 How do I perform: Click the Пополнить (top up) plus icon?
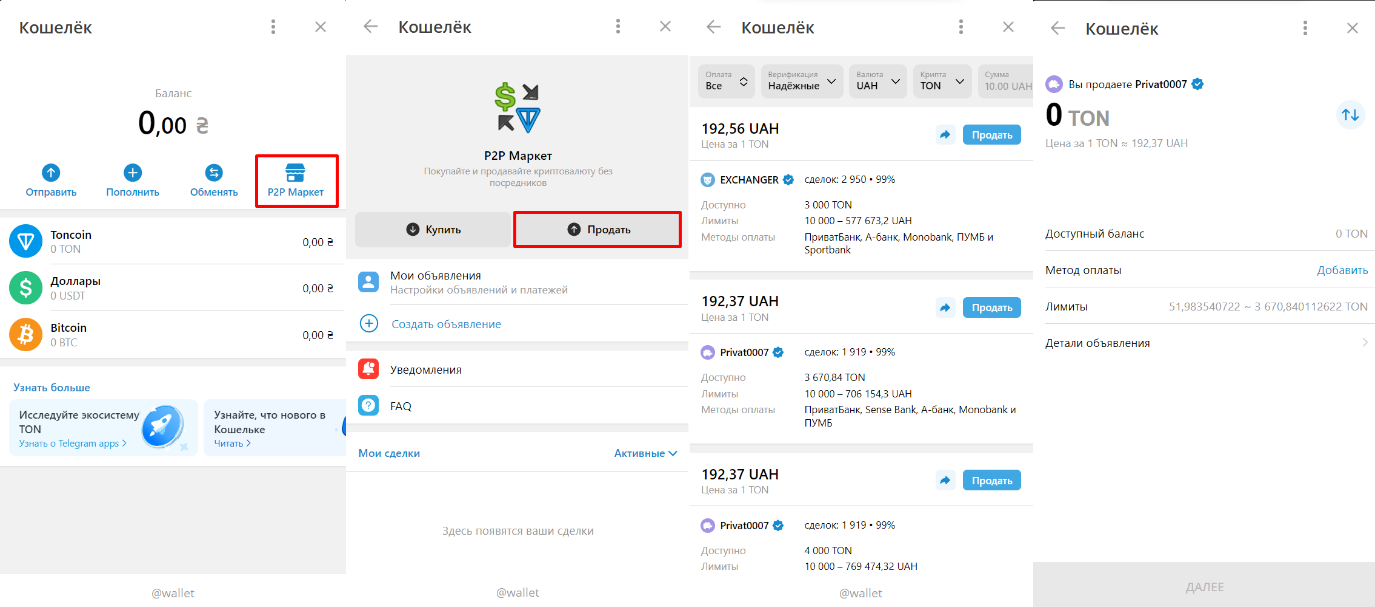pos(131,172)
